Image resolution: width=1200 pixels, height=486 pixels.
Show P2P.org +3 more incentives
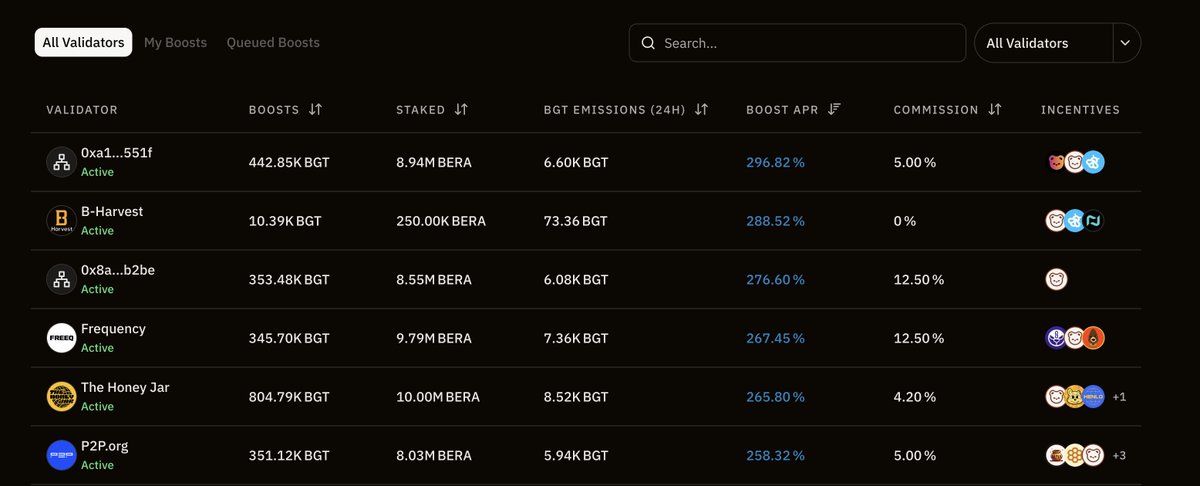click(1119, 456)
